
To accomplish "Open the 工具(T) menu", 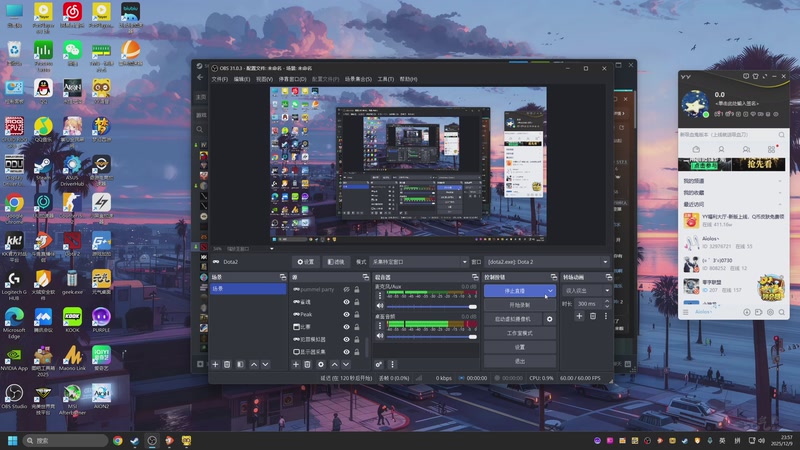I will 385,79.
